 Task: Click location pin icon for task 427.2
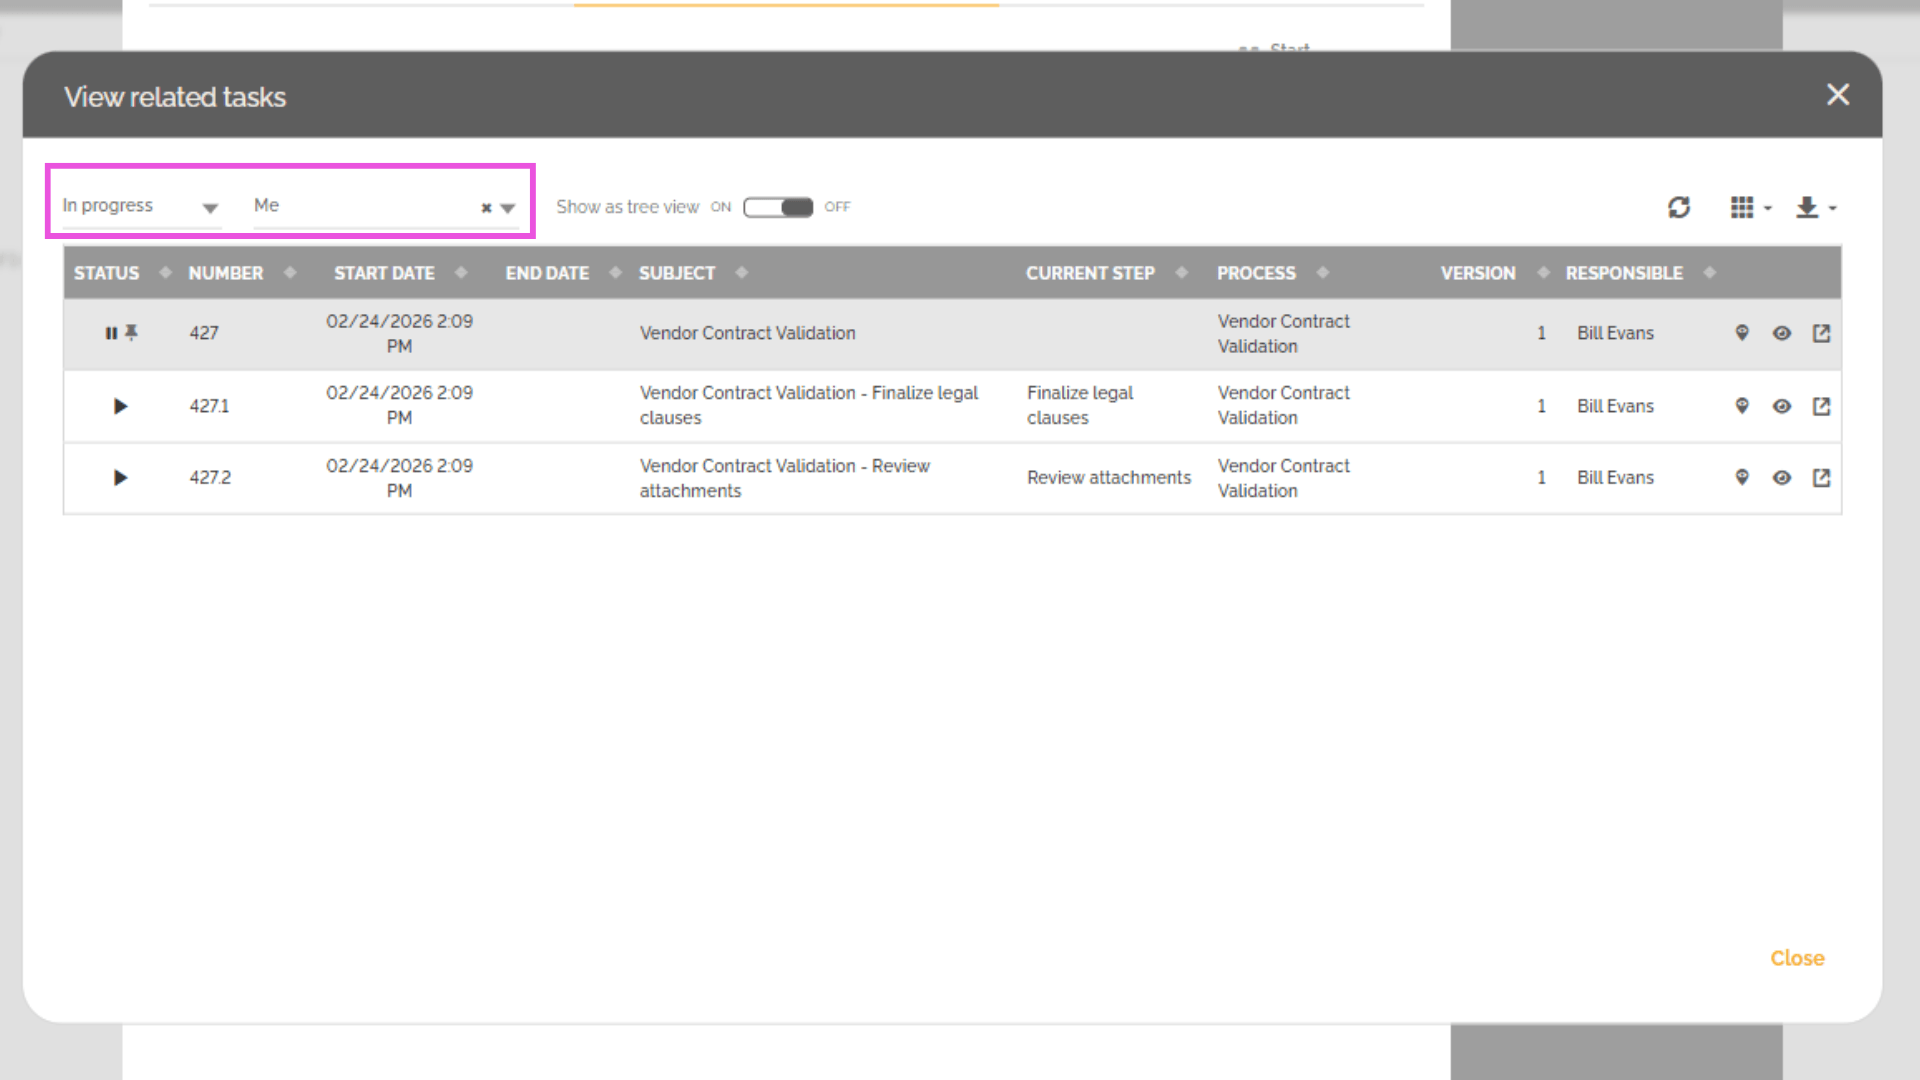[x=1742, y=478]
